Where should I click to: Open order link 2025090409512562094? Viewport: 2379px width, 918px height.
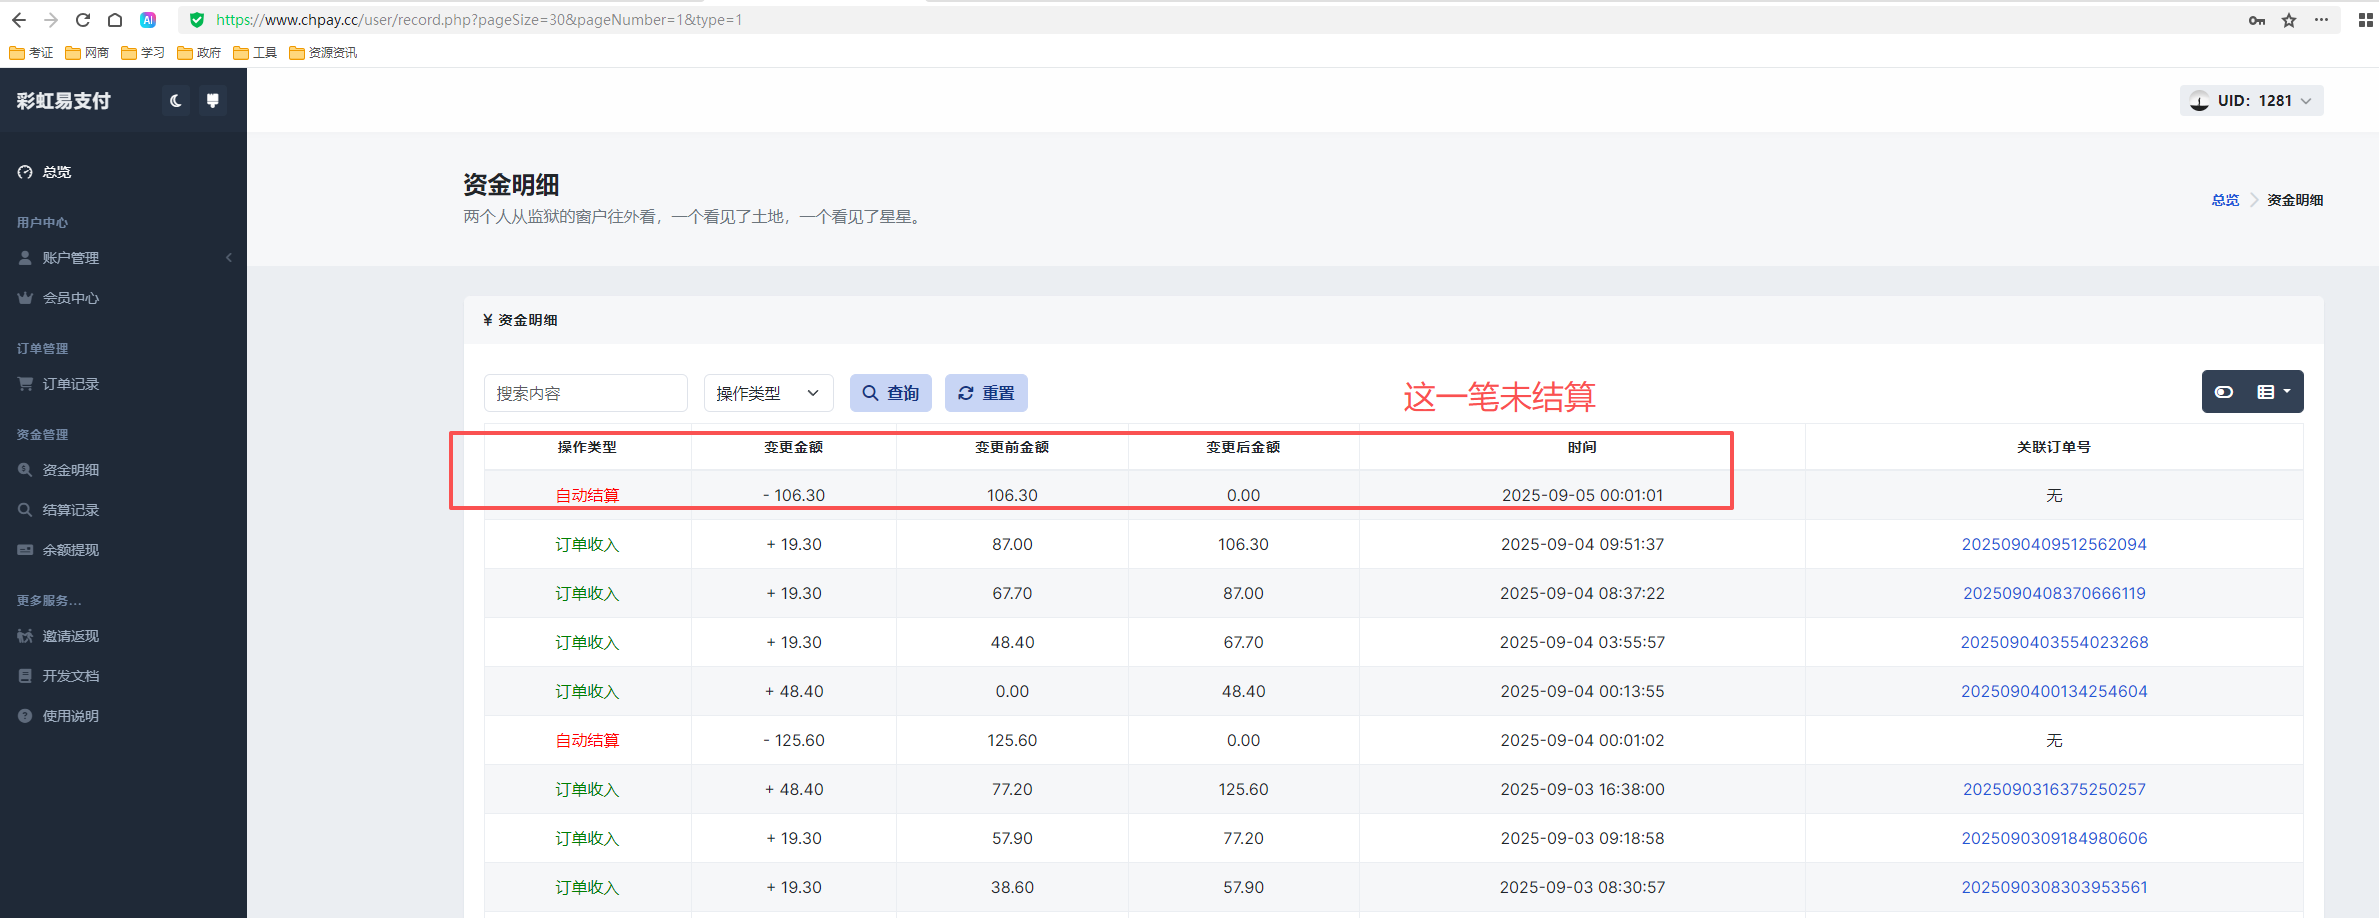tap(2053, 544)
